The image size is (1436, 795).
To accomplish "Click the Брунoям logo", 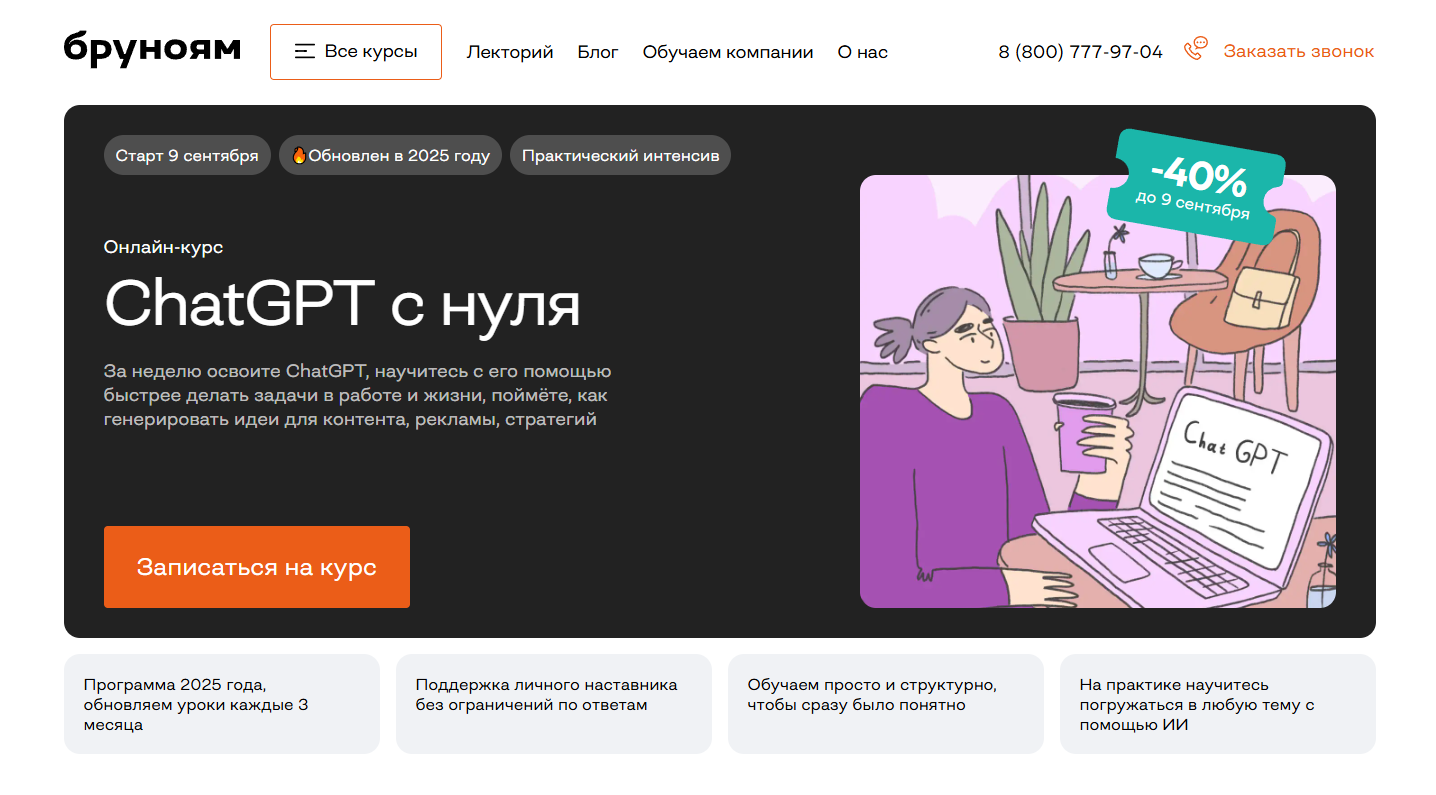I will (152, 49).
